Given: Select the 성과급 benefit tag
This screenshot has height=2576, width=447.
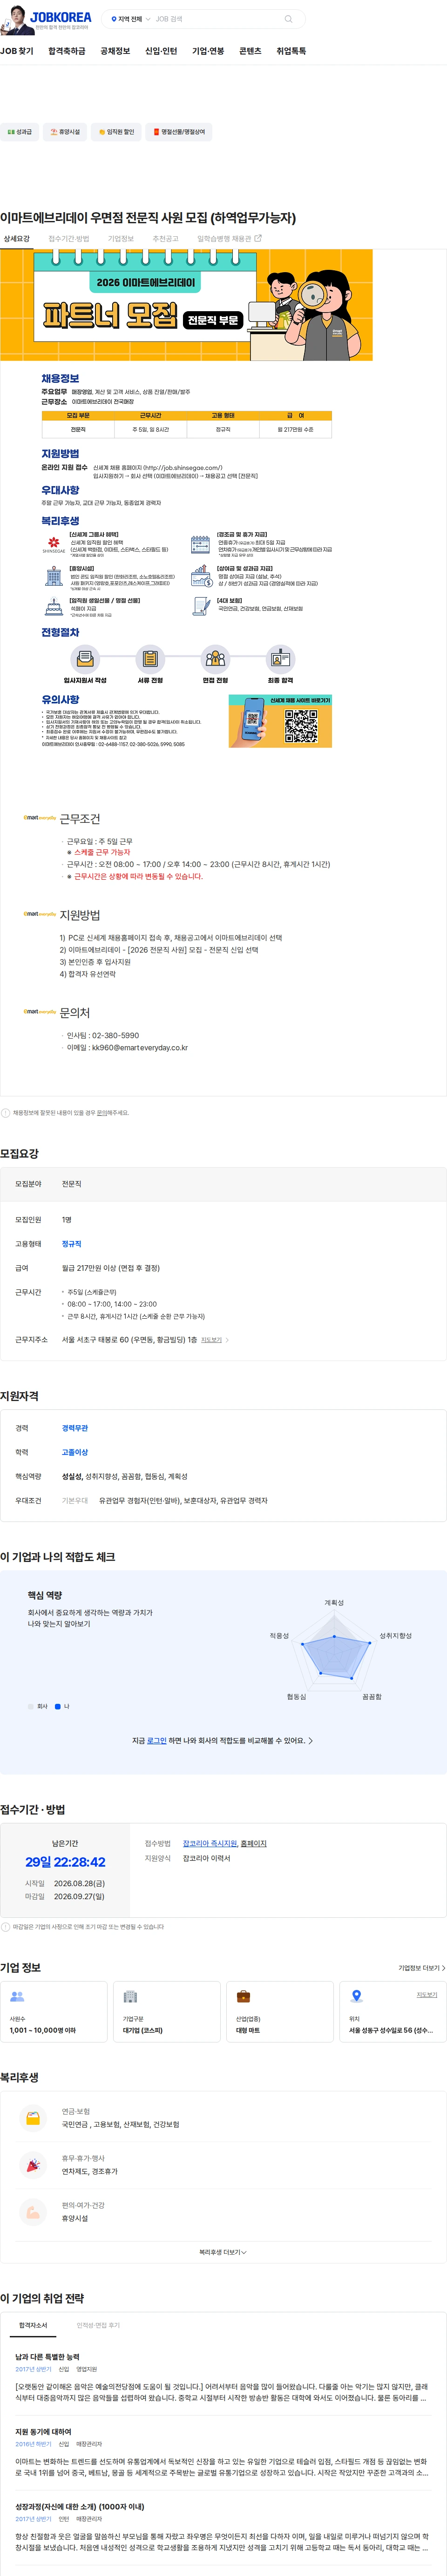Looking at the screenshot, I should point(19,132).
